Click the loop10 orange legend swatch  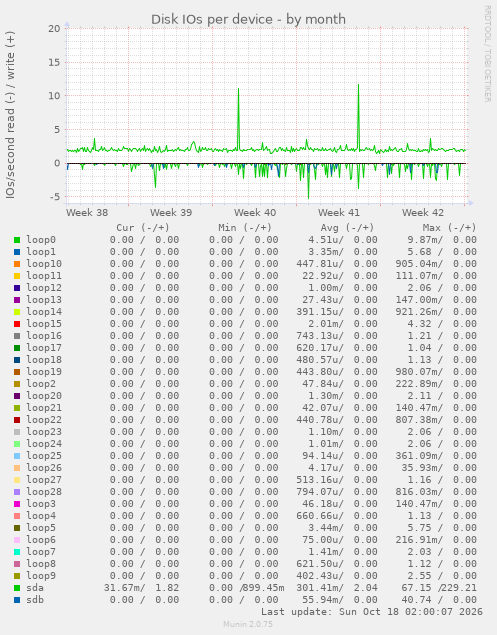17,264
